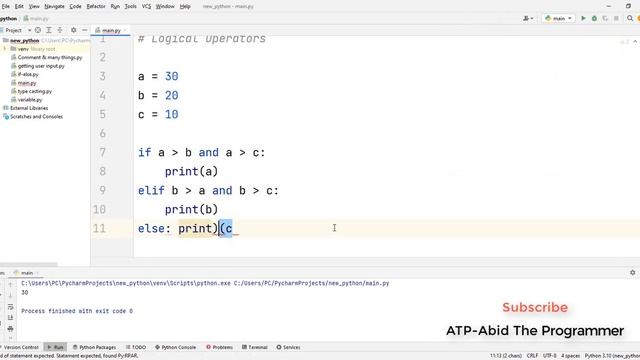640x360 pixels.
Task: Open Search Everywhere magnifier icon
Action: [x=630, y=18]
